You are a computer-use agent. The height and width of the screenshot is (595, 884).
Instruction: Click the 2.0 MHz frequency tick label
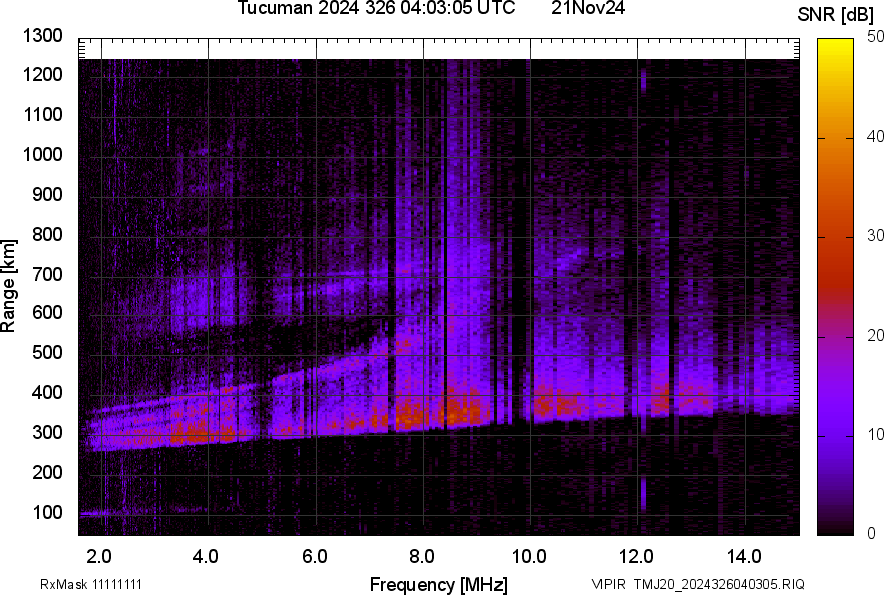[99, 556]
